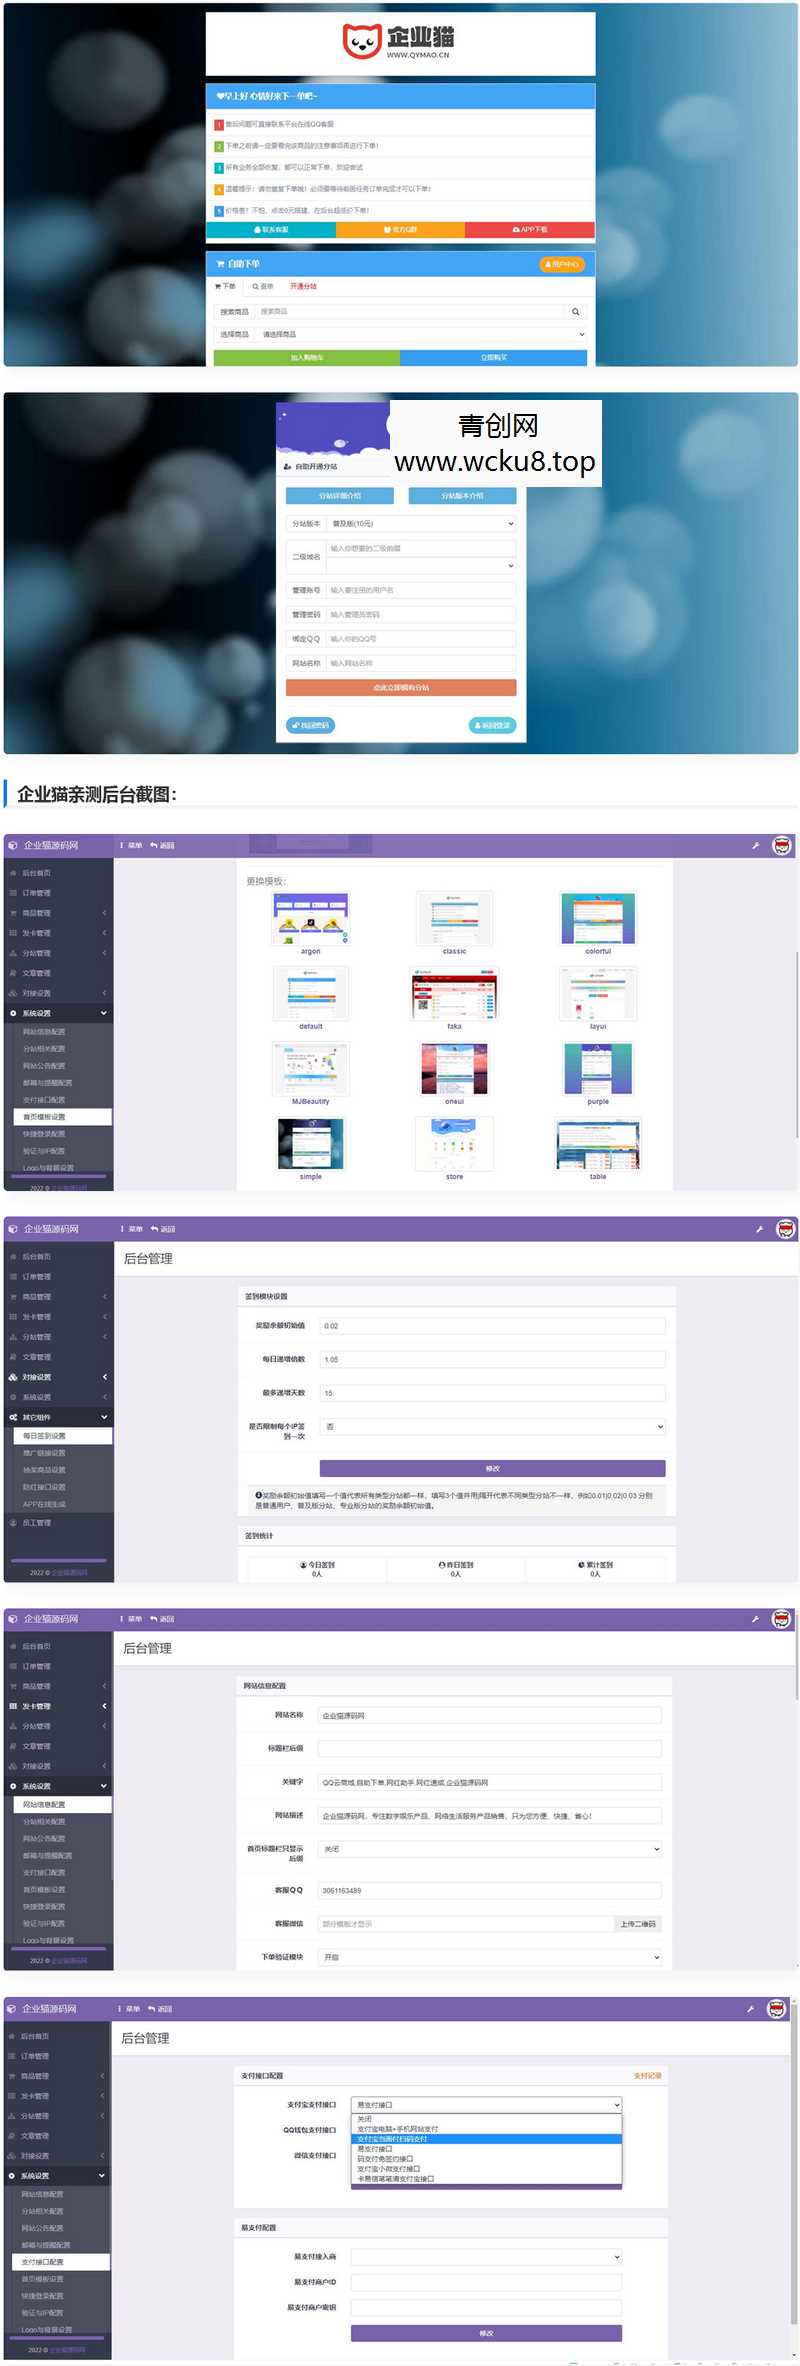Click the blue 立即购买 button

tap(494, 358)
